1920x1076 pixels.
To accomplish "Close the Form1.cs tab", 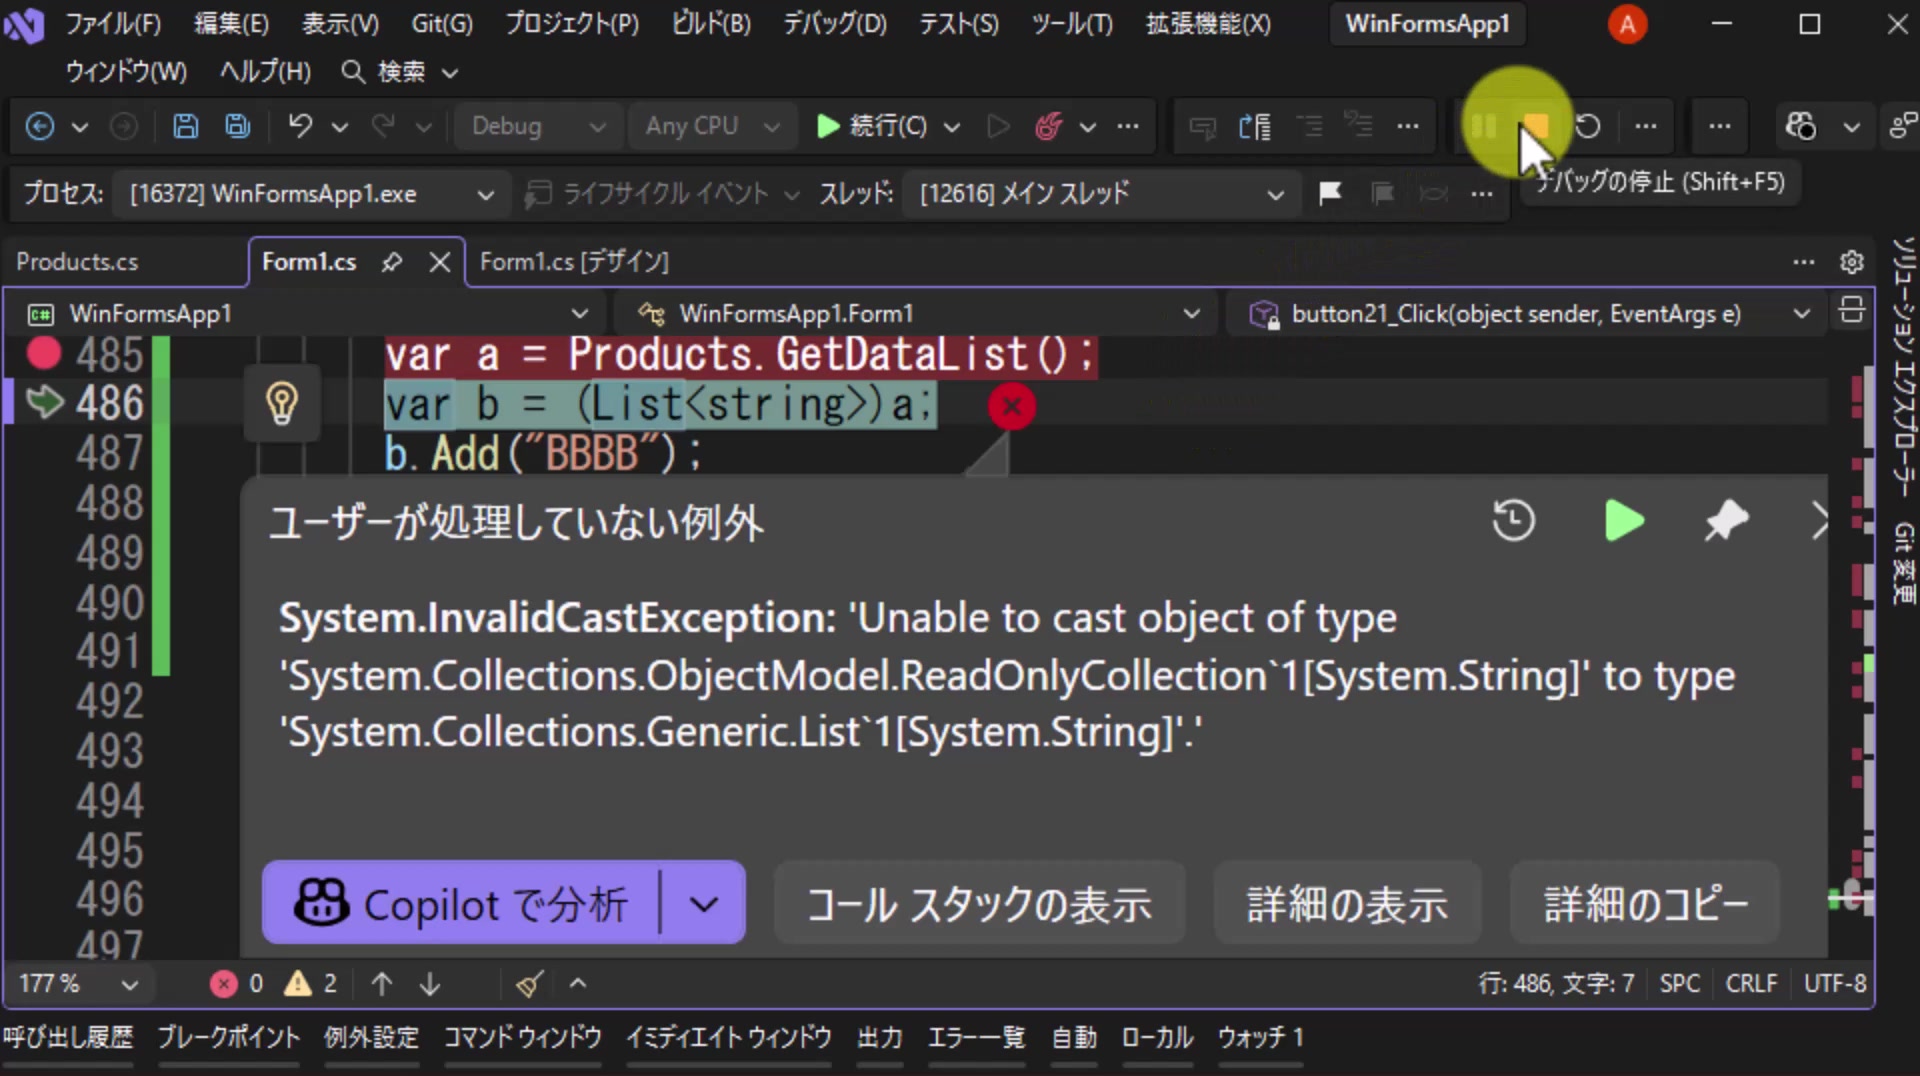I will (439, 262).
